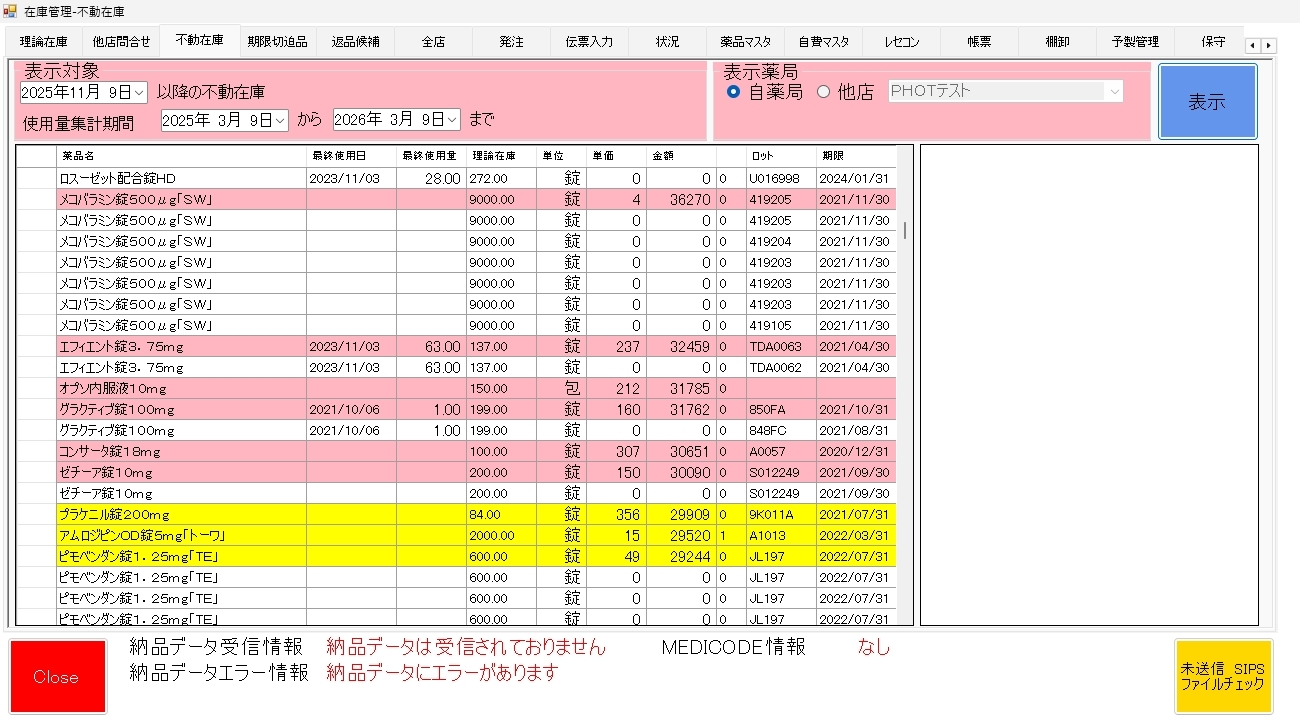Go to the 薬品マスタ tab
Image resolution: width=1300 pixels, height=720 pixels.
coord(745,42)
